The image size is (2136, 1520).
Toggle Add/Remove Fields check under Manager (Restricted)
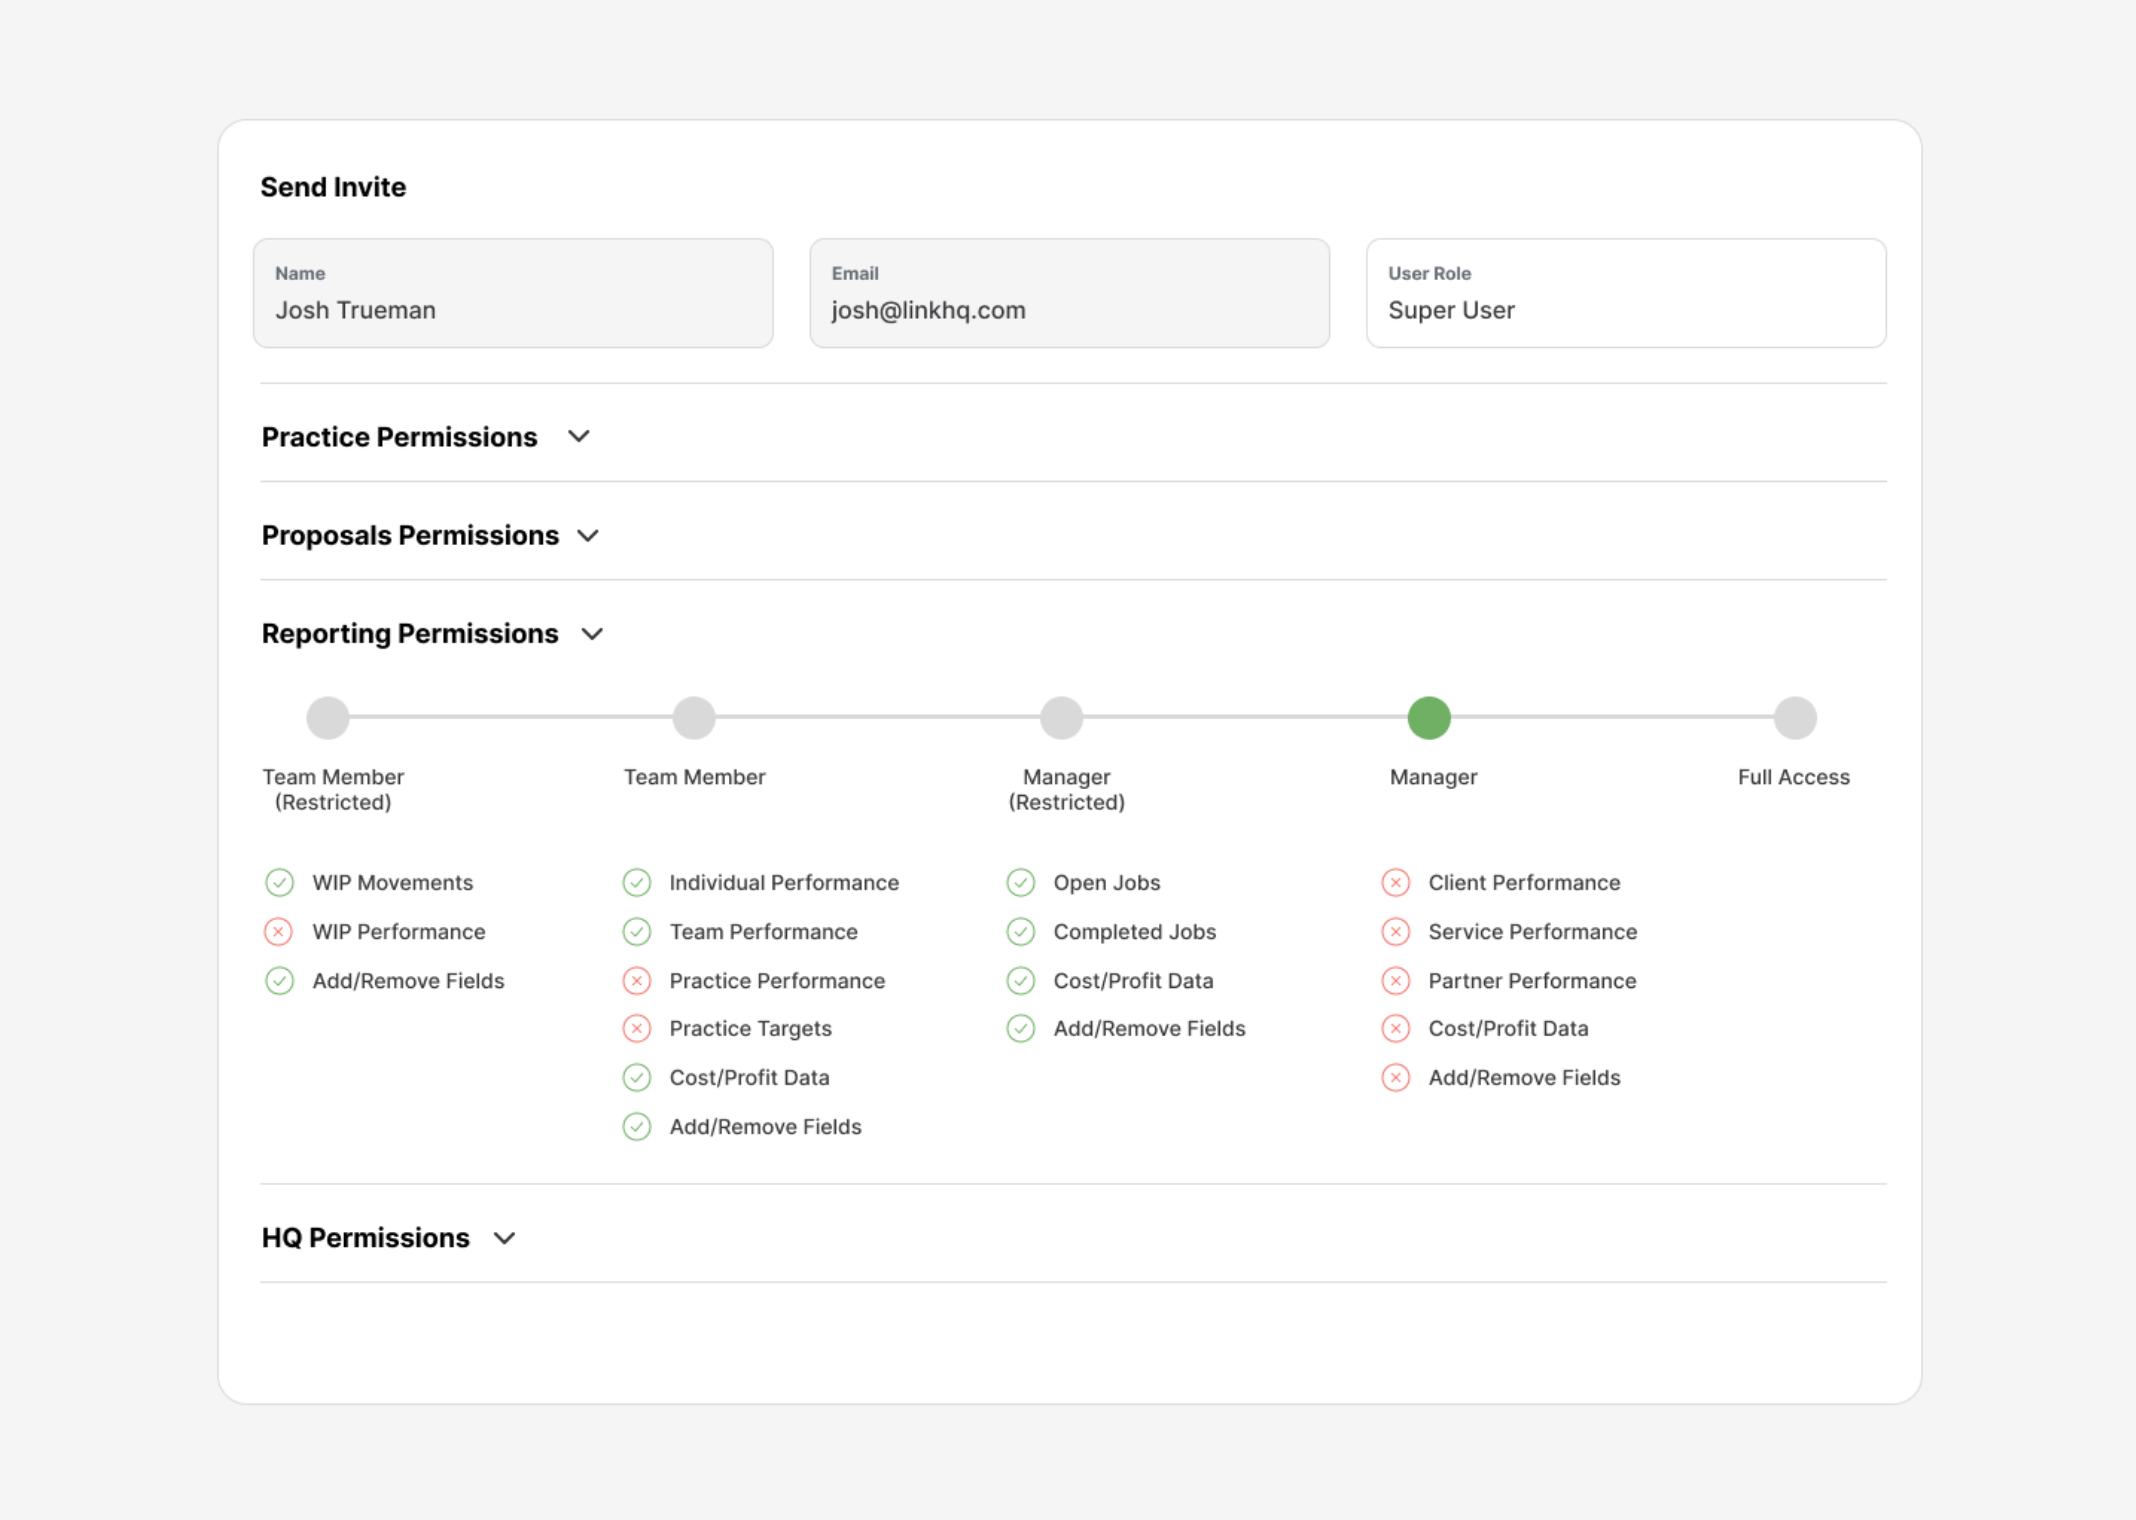pyautogui.click(x=1021, y=1028)
